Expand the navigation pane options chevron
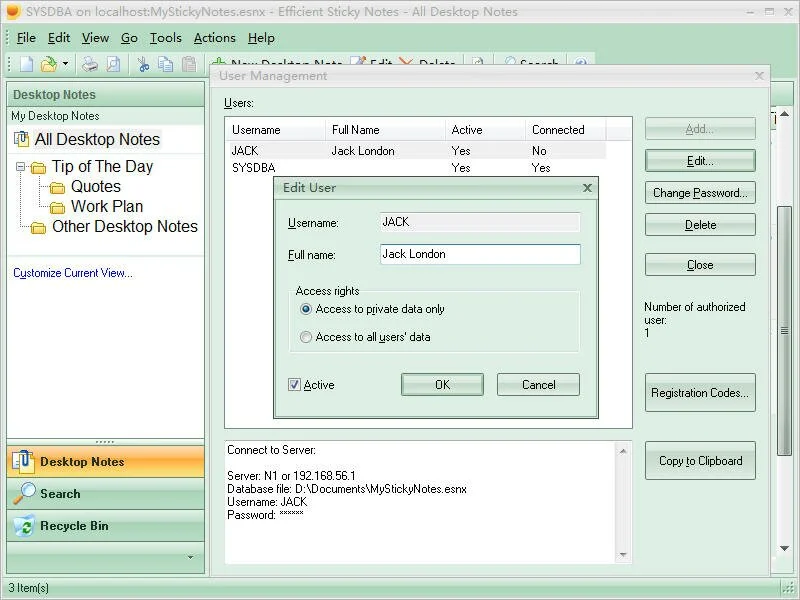 190,557
